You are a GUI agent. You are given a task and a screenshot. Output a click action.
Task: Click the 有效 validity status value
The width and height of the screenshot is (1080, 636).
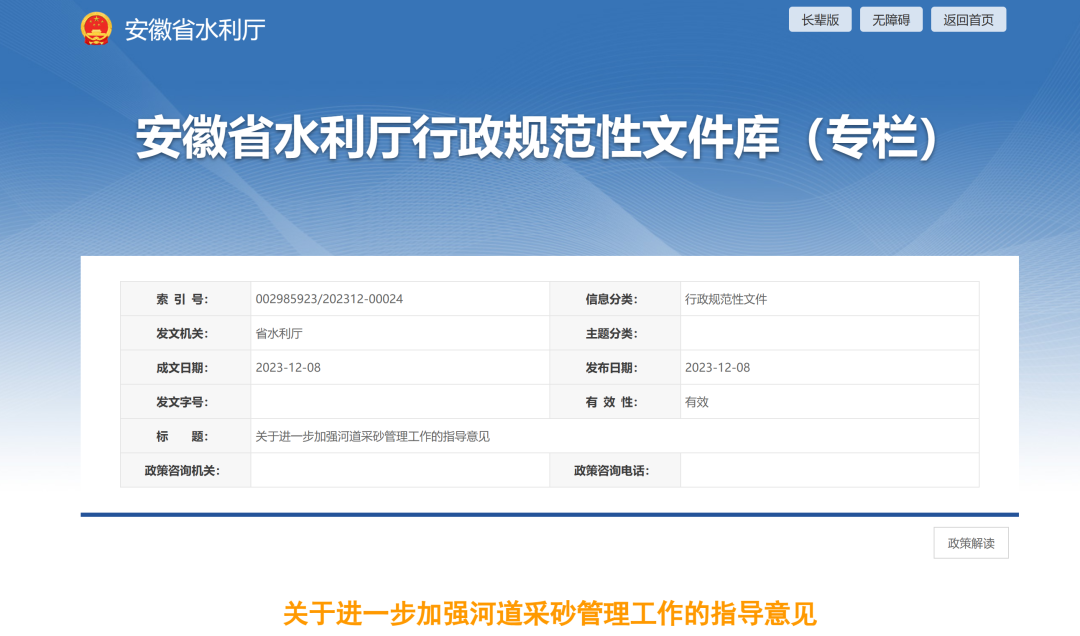tap(697, 402)
